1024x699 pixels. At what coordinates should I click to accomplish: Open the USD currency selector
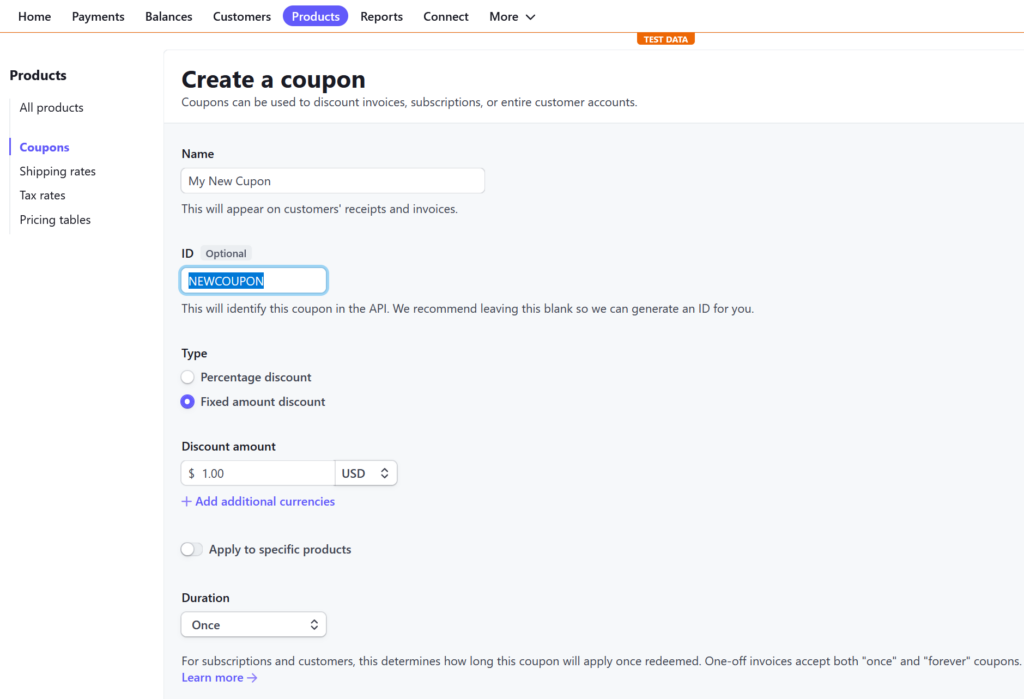pyautogui.click(x=366, y=472)
